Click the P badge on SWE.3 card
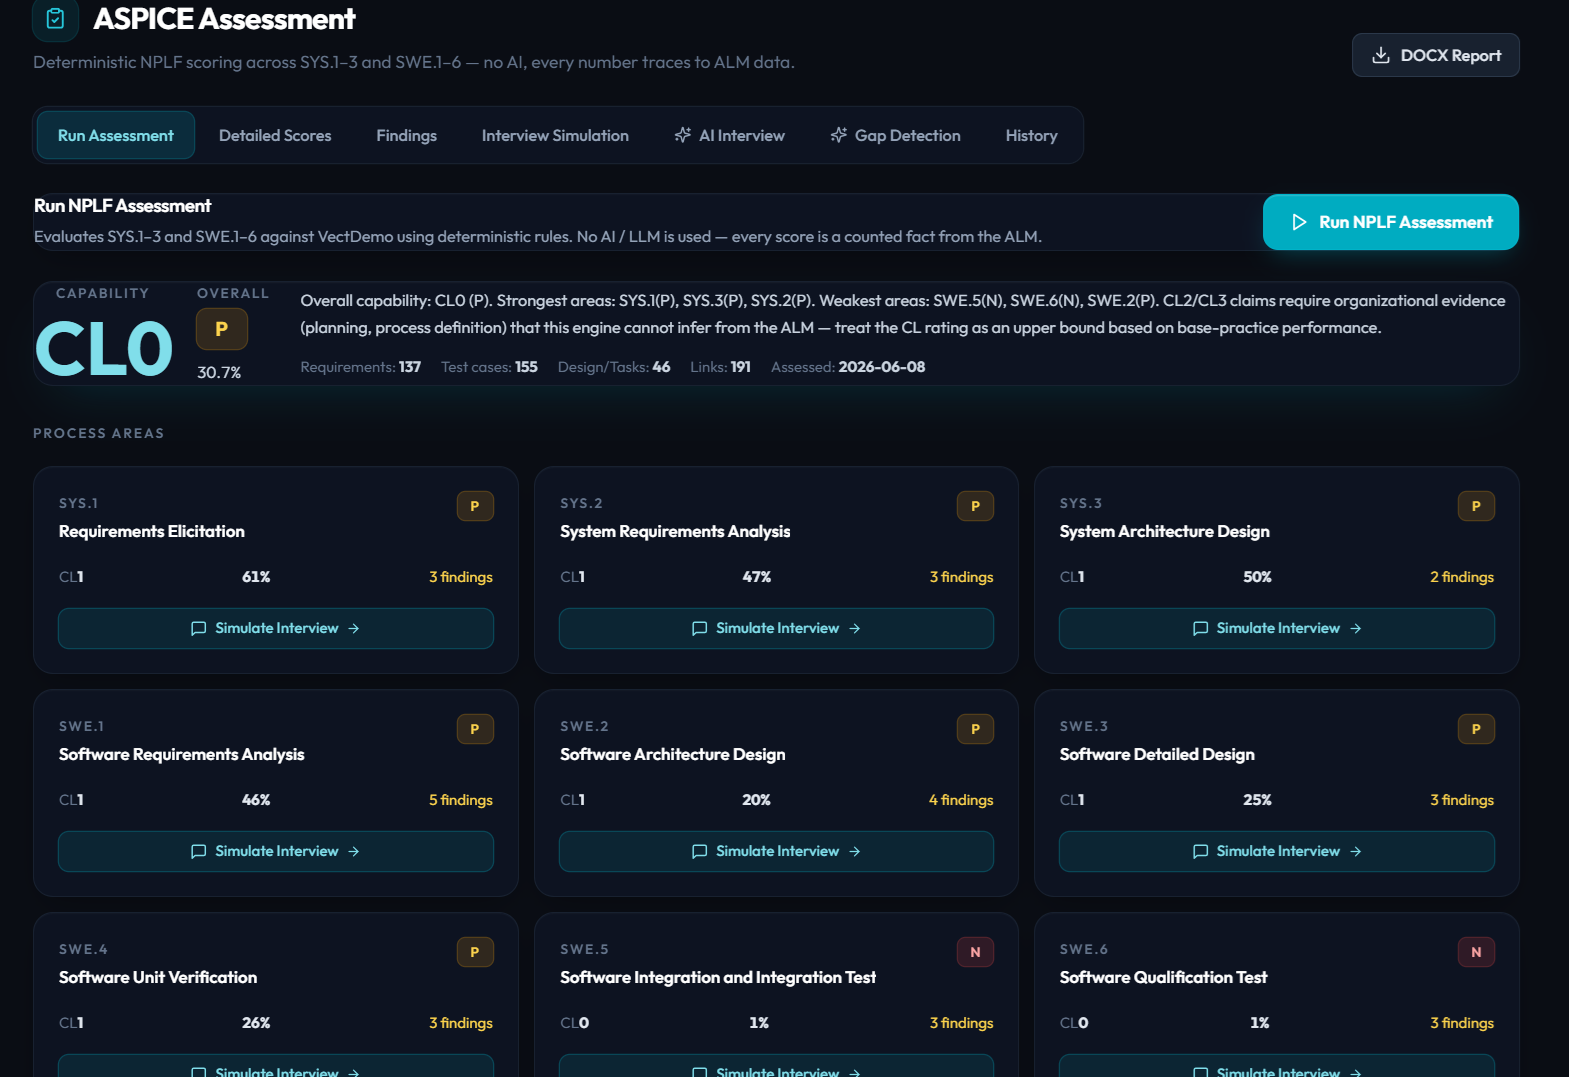 tap(1476, 729)
